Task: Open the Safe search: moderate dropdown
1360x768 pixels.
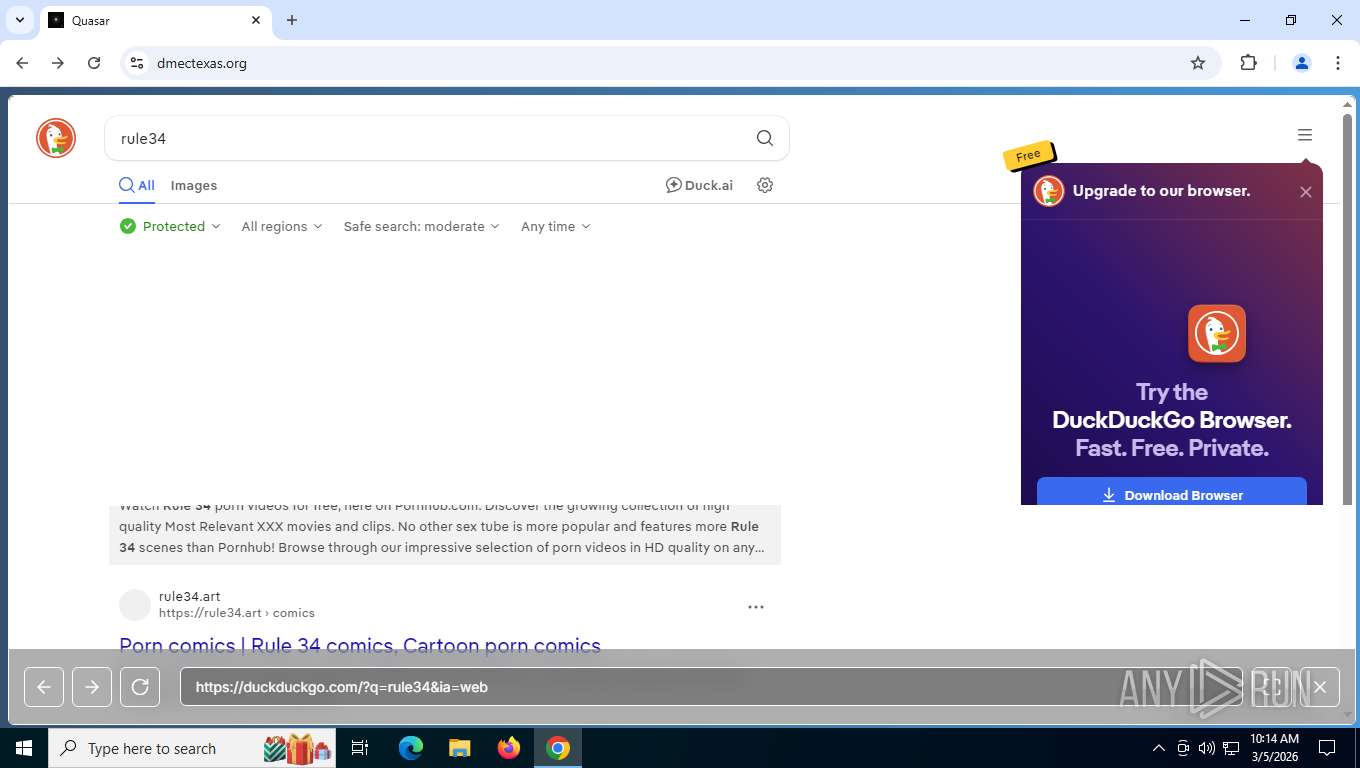Action: click(421, 226)
